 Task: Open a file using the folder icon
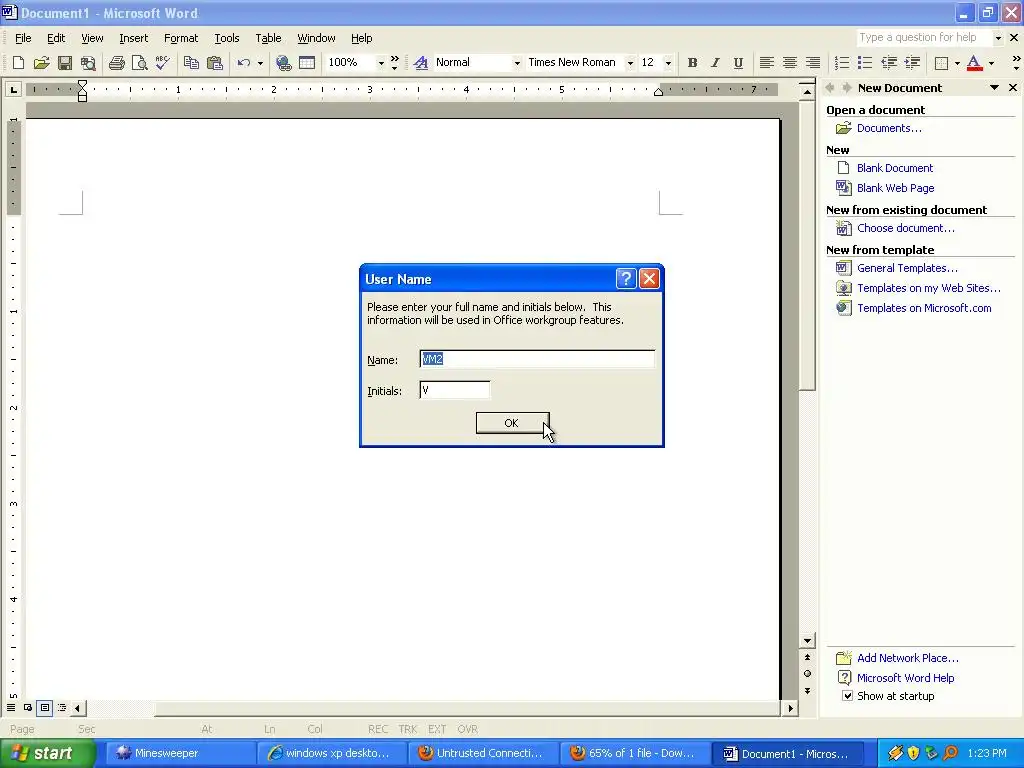click(41, 63)
